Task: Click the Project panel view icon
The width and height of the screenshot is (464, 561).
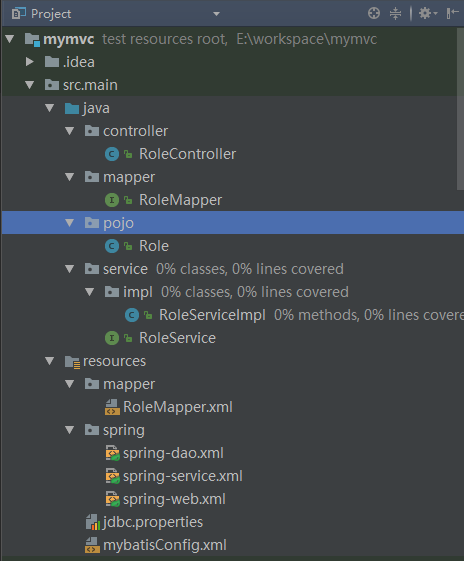Action: coord(19,14)
